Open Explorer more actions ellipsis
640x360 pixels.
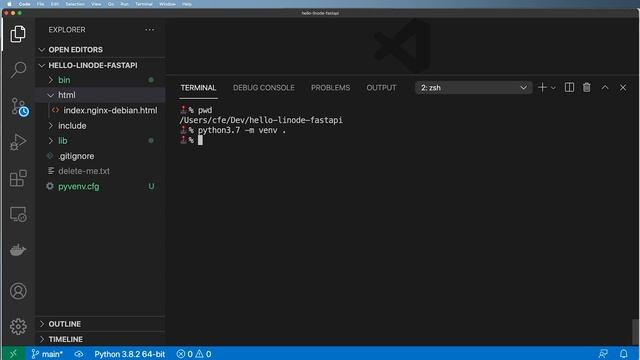click(x=150, y=30)
